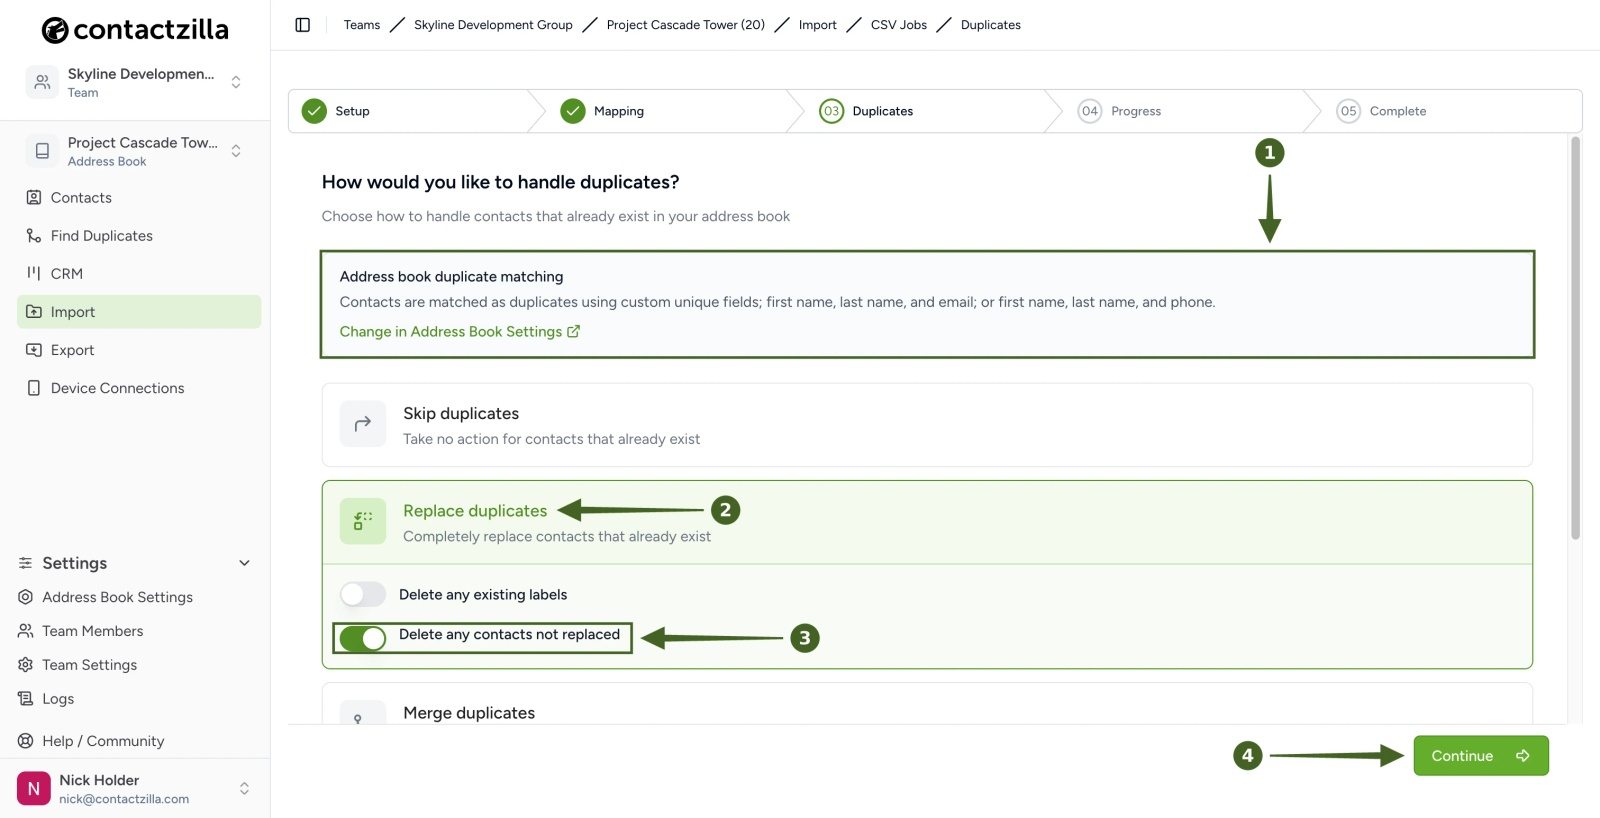Open Change in Address Book Settings link
Image resolution: width=1600 pixels, height=818 pixels.
(460, 332)
